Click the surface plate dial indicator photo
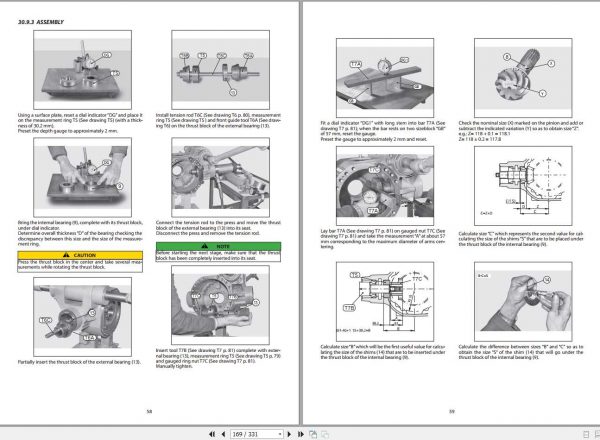 (x=82, y=70)
